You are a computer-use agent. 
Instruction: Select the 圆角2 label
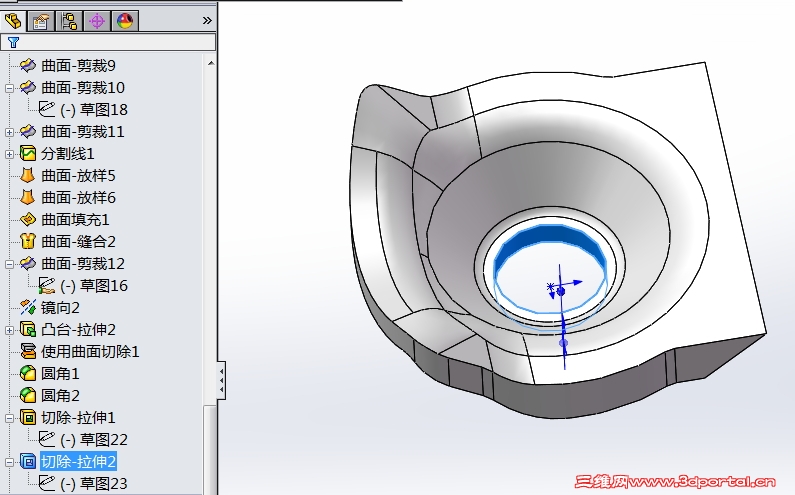pyautogui.click(x=60, y=395)
